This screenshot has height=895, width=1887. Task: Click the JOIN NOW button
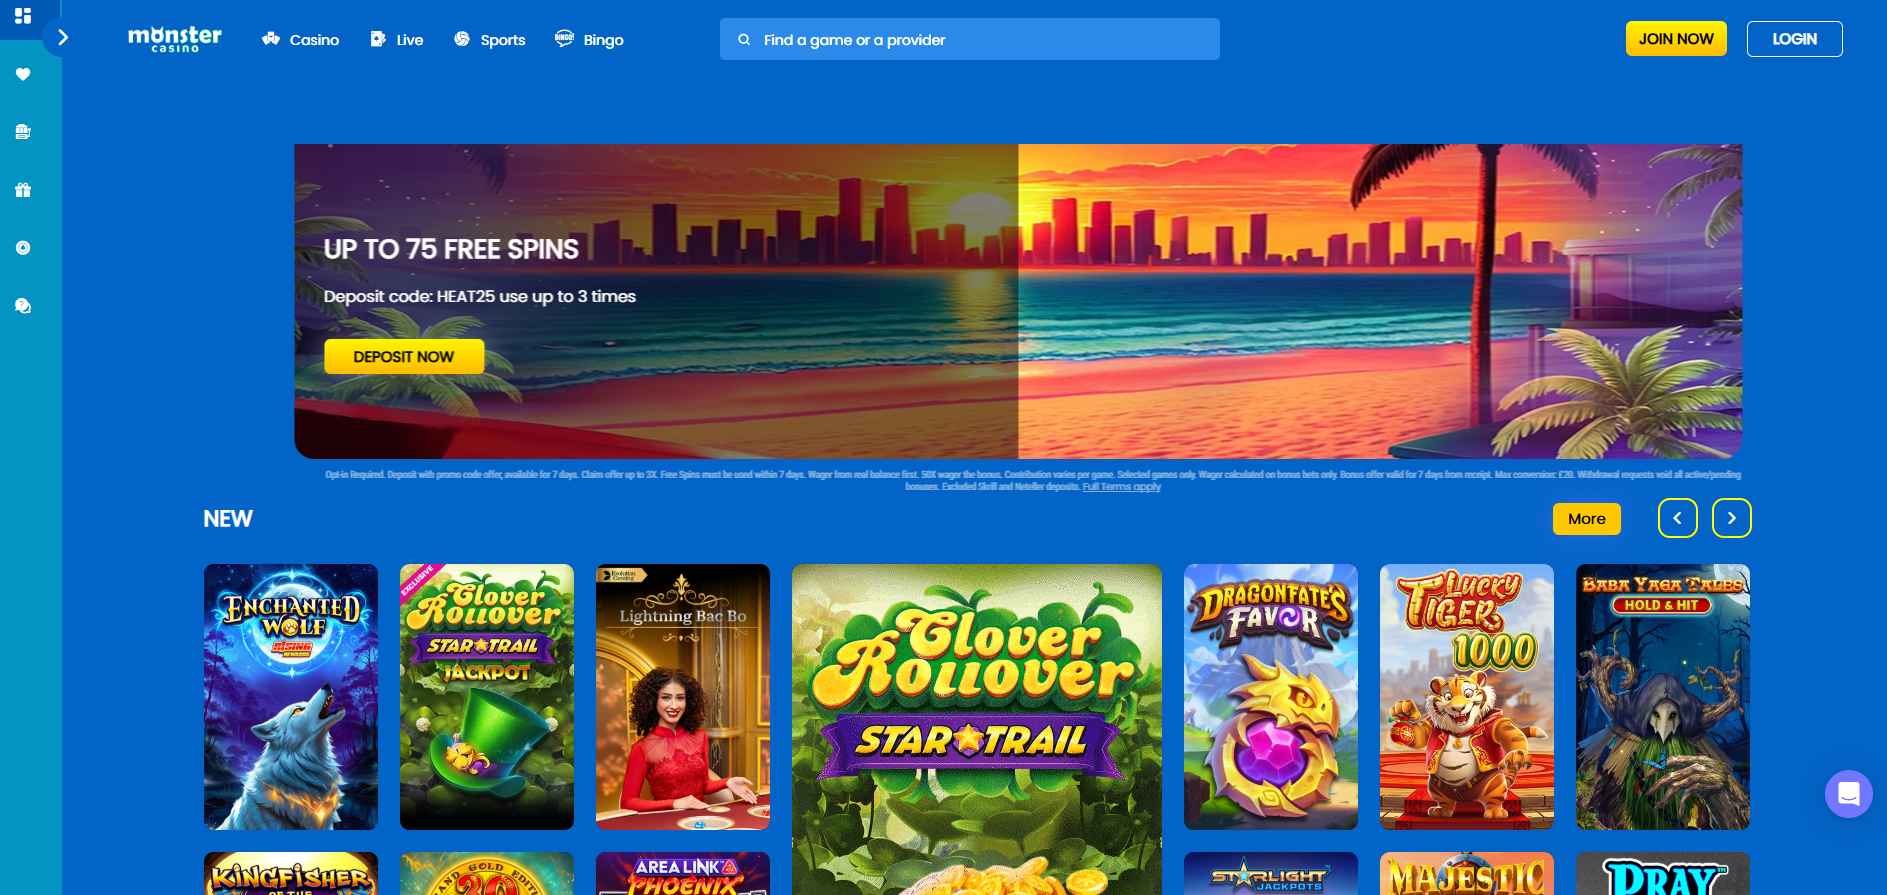click(1676, 39)
